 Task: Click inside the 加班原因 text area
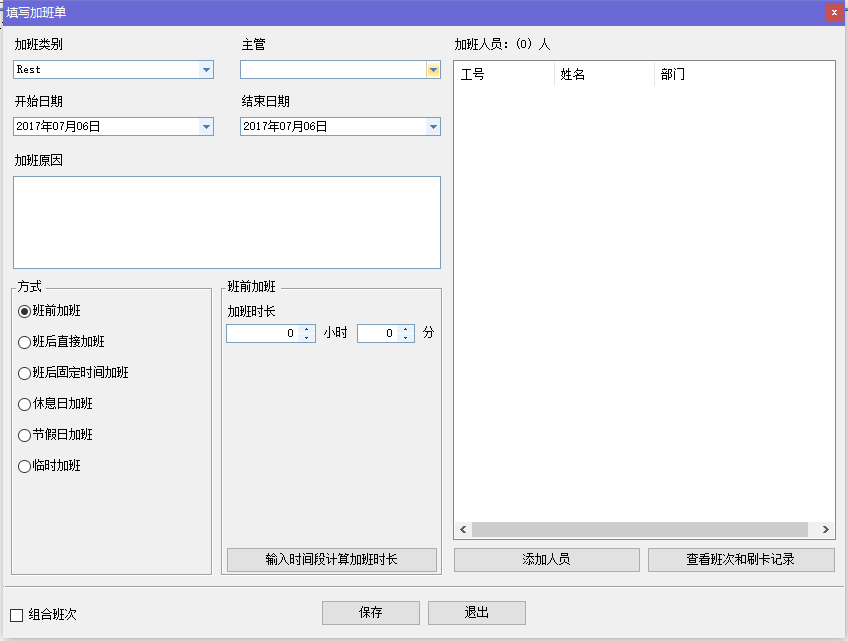point(227,222)
